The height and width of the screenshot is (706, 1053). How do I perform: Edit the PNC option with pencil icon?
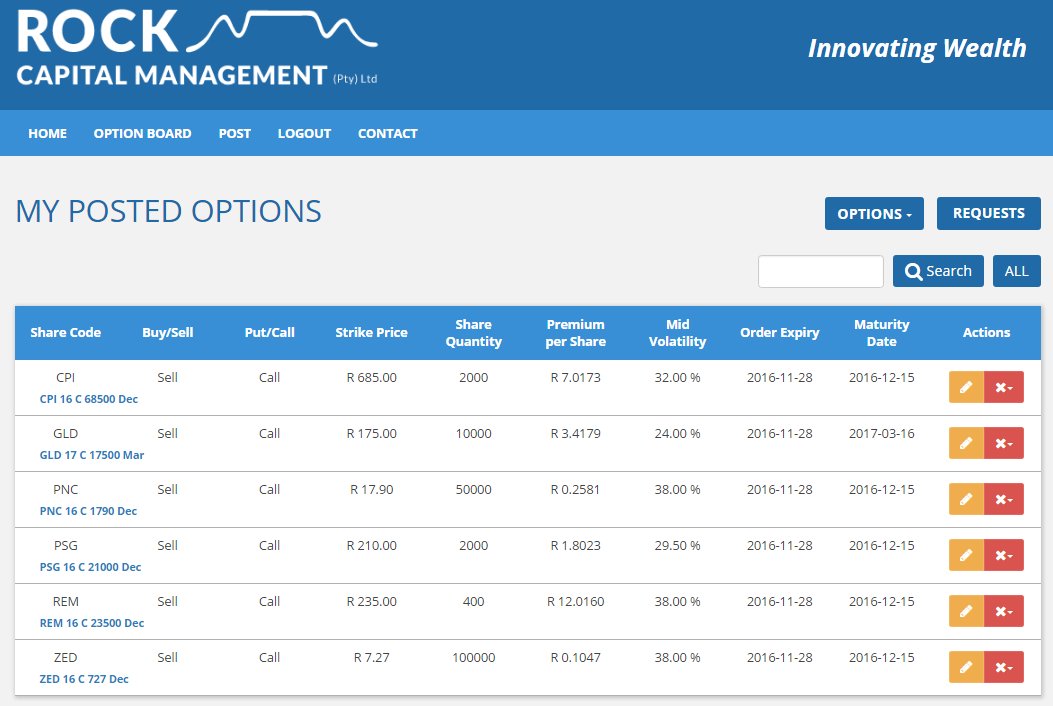click(x=966, y=499)
